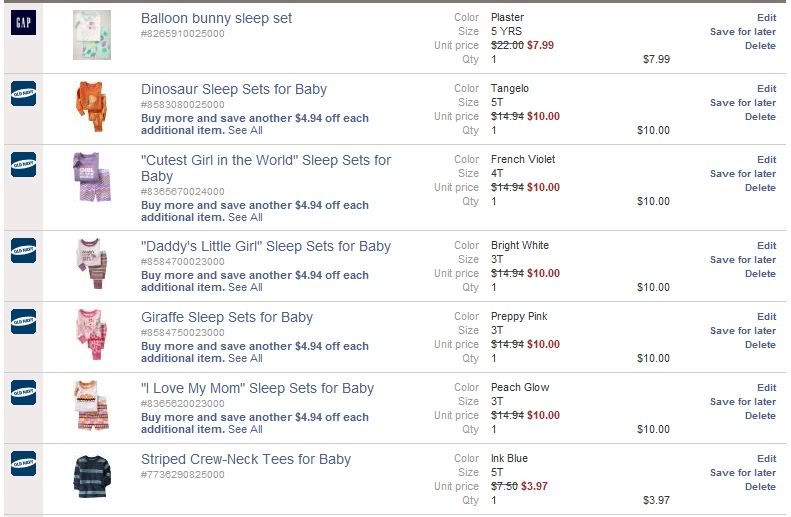Open the Striped Crew-Neck Tees thumbnail image
This screenshot has width=791, height=517.
(x=92, y=476)
